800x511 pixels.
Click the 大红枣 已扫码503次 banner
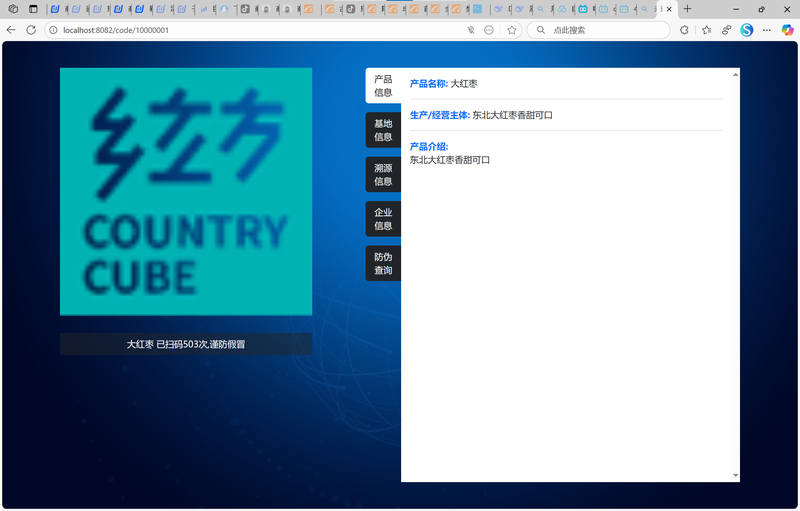click(x=186, y=344)
